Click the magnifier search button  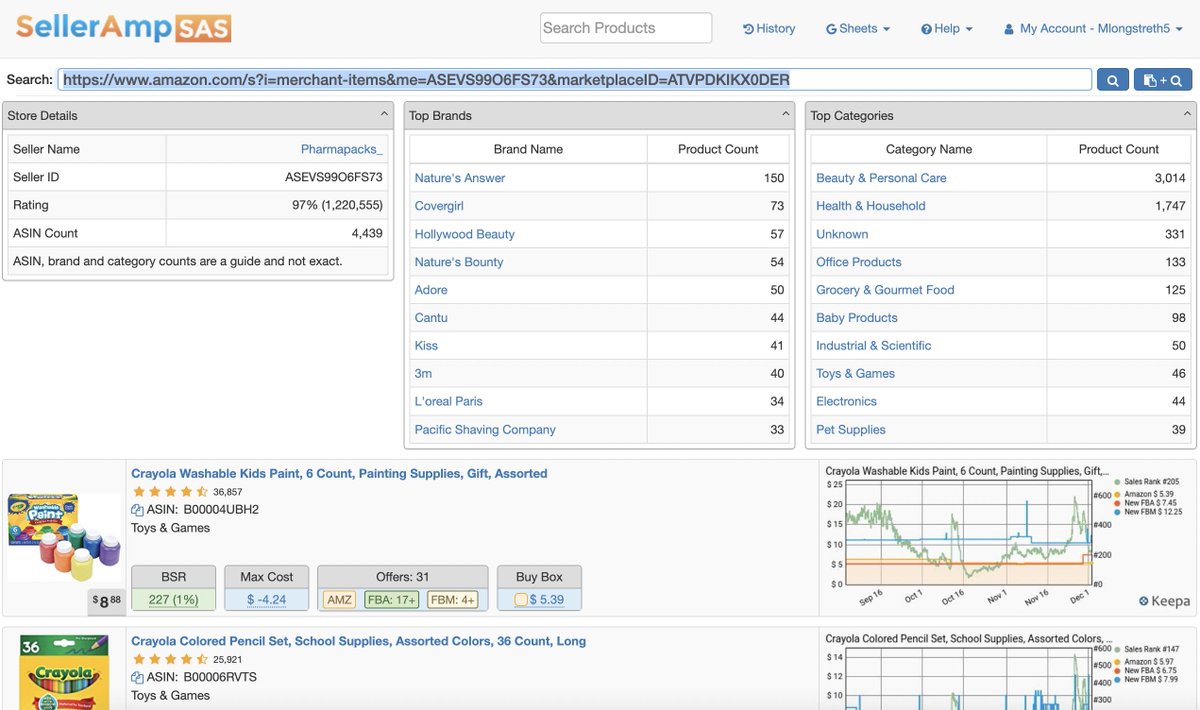(1112, 80)
